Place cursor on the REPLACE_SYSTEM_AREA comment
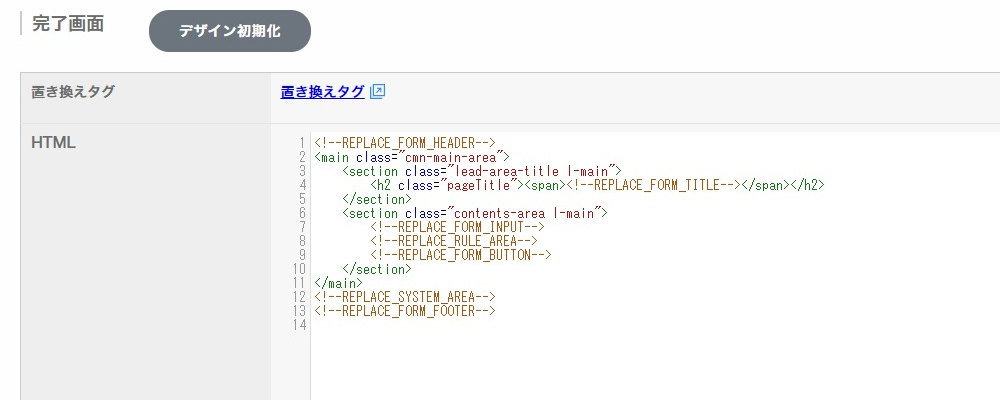Screen dimensions: 1000x400 pos(405,297)
